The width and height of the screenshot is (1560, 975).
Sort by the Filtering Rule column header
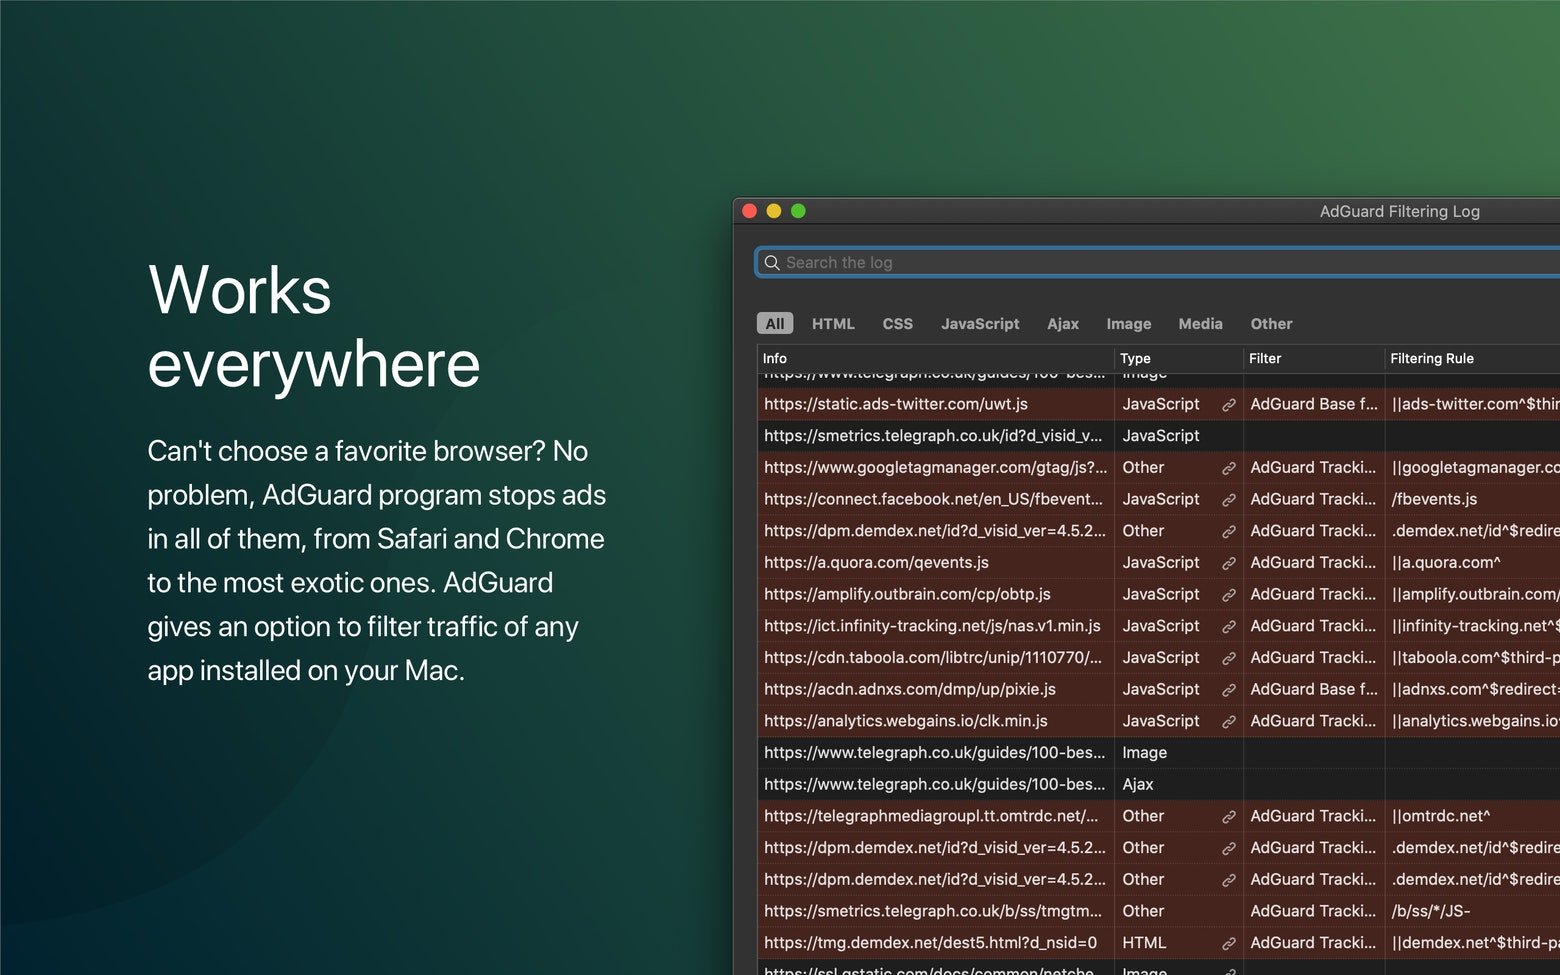click(1431, 359)
